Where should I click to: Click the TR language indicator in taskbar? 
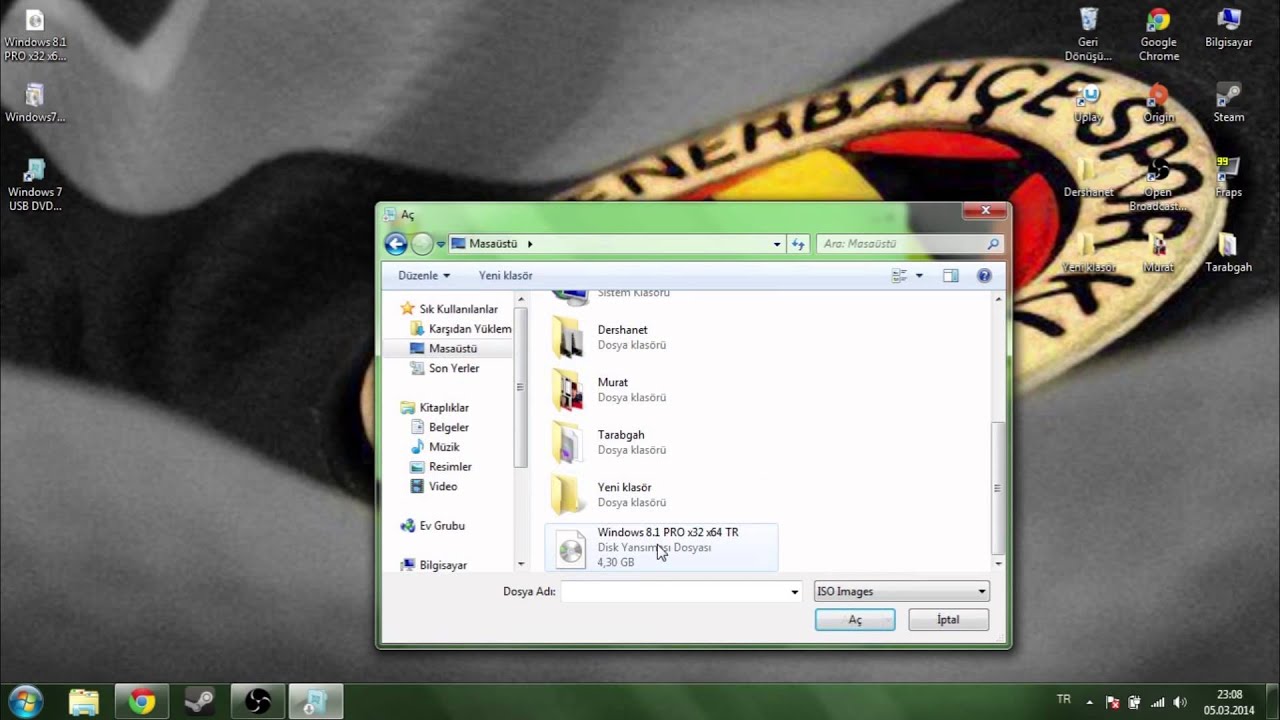(x=1064, y=699)
